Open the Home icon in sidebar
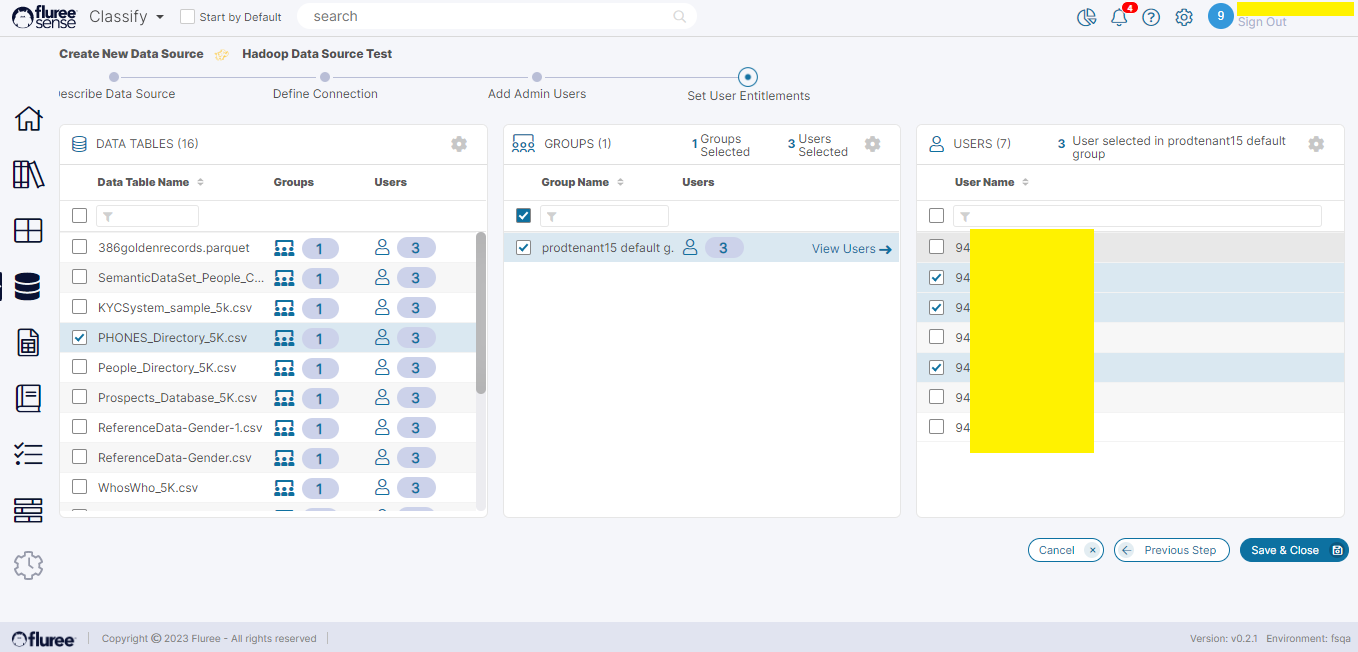The width and height of the screenshot is (1358, 652). point(28,118)
